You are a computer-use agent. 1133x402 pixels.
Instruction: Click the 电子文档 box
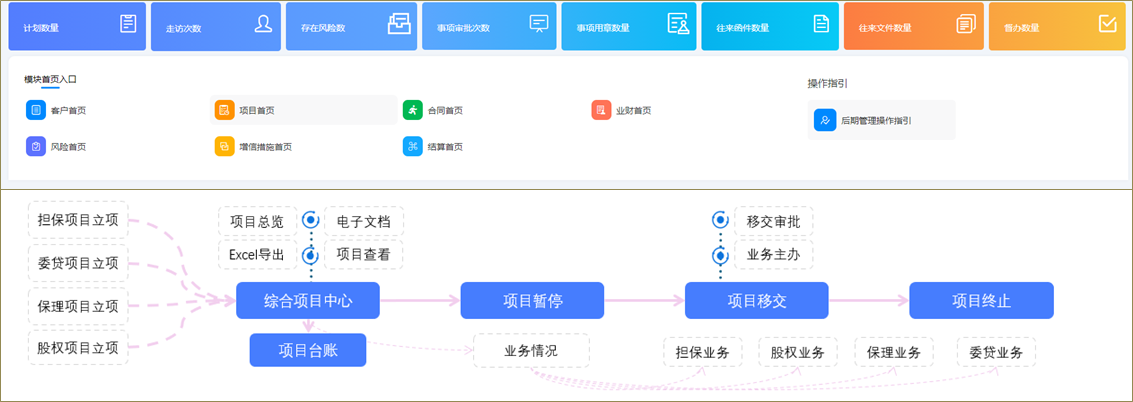pos(364,221)
